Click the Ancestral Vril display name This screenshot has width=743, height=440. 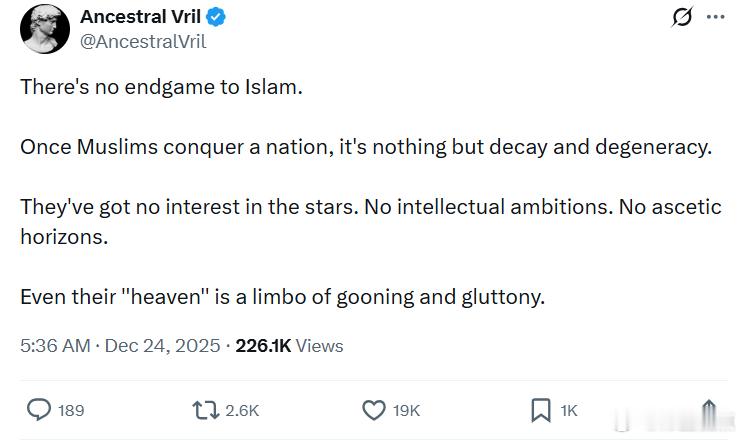pos(139,17)
